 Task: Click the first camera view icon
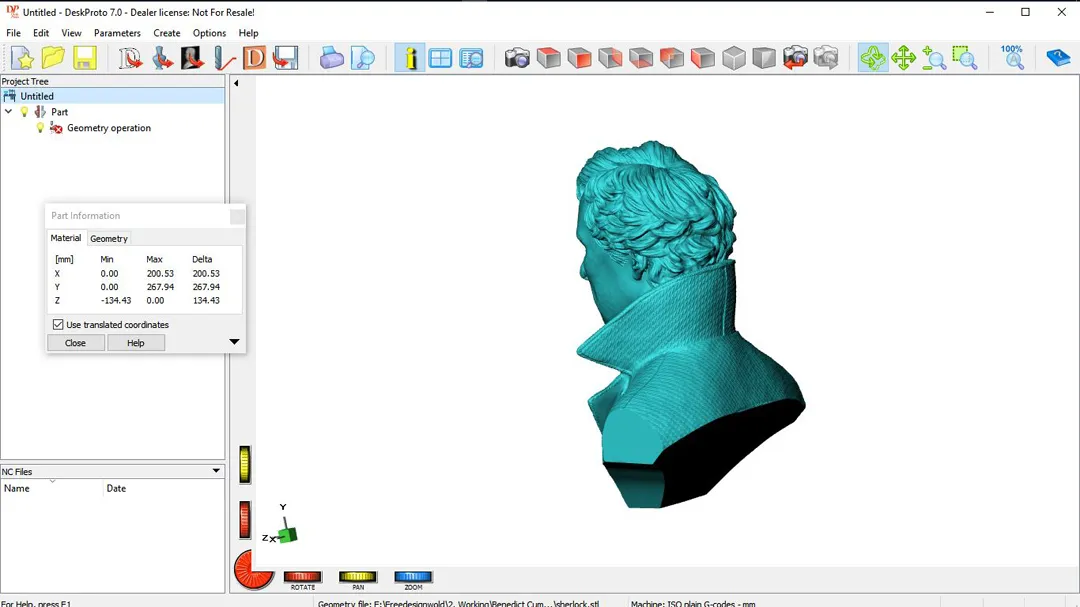[517, 58]
